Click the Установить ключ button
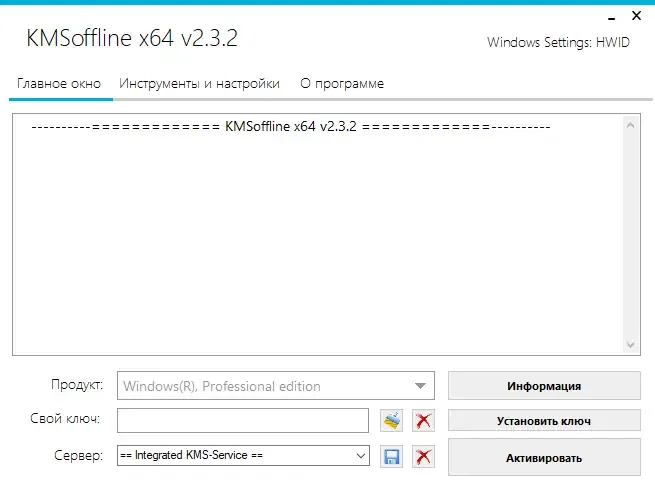This screenshot has height=491, width=655. [544, 420]
